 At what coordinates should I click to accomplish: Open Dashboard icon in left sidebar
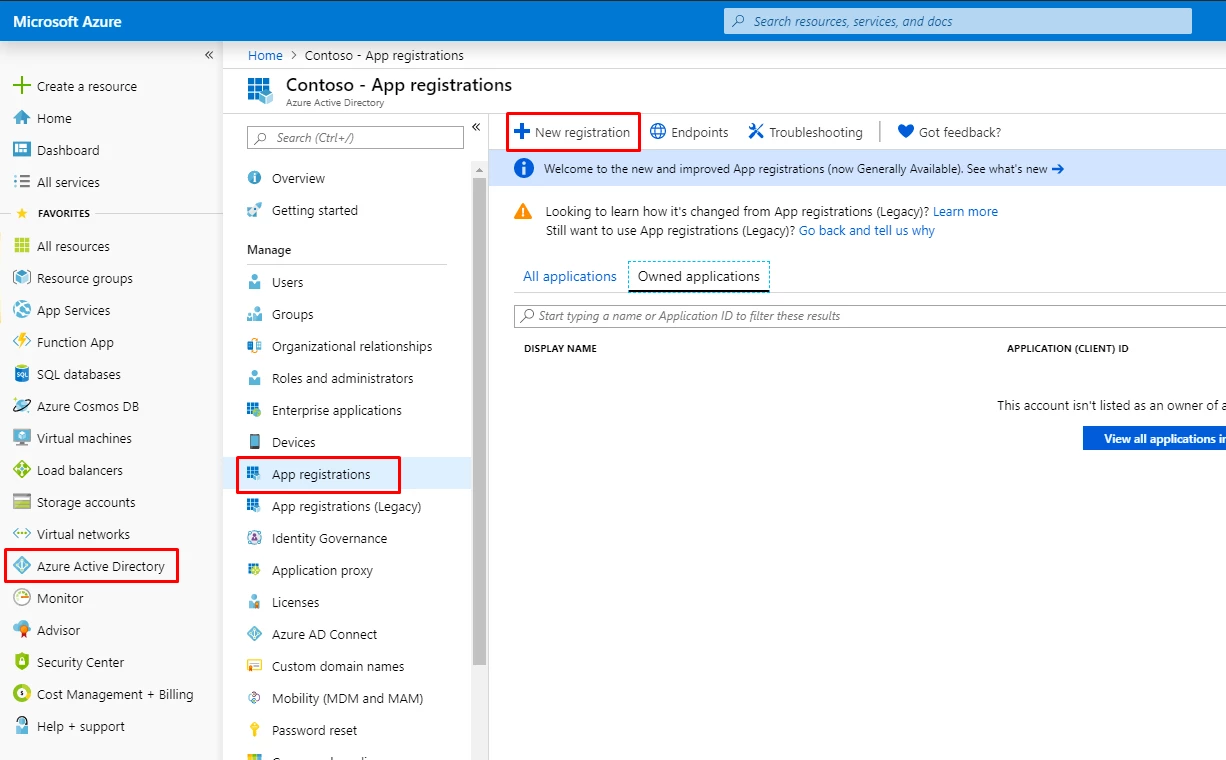(x=21, y=150)
